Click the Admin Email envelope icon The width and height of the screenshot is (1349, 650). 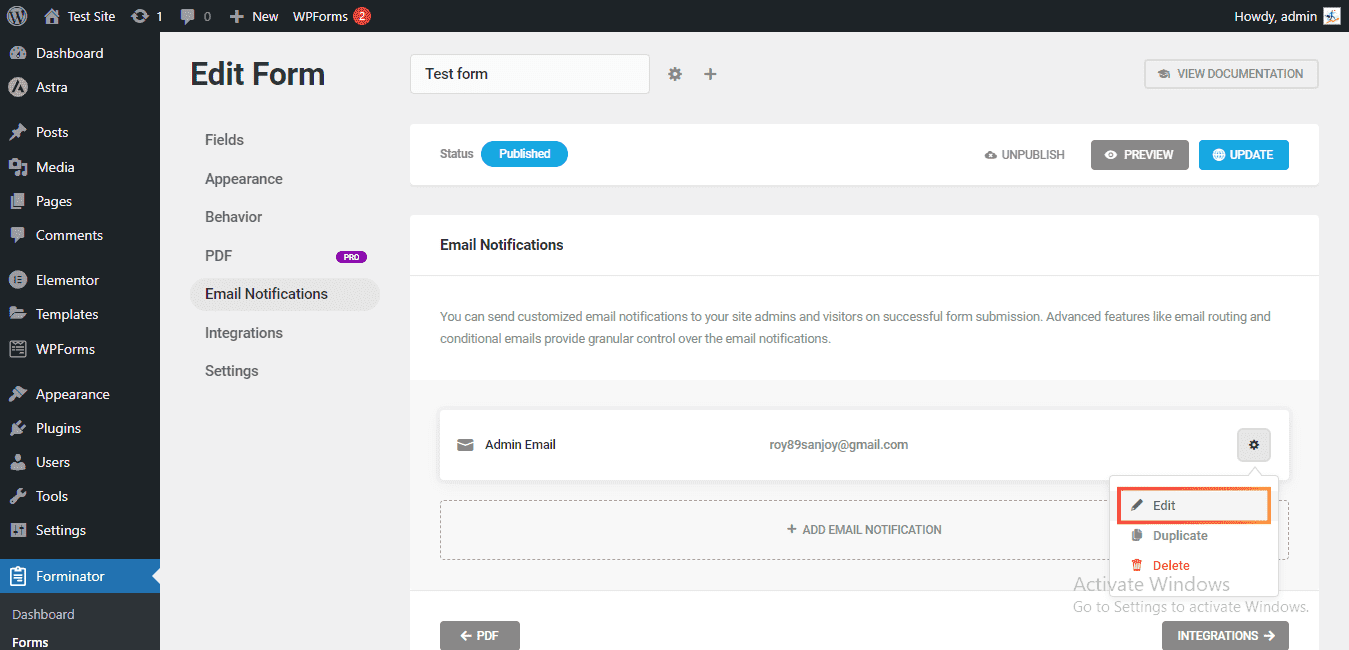pos(465,445)
